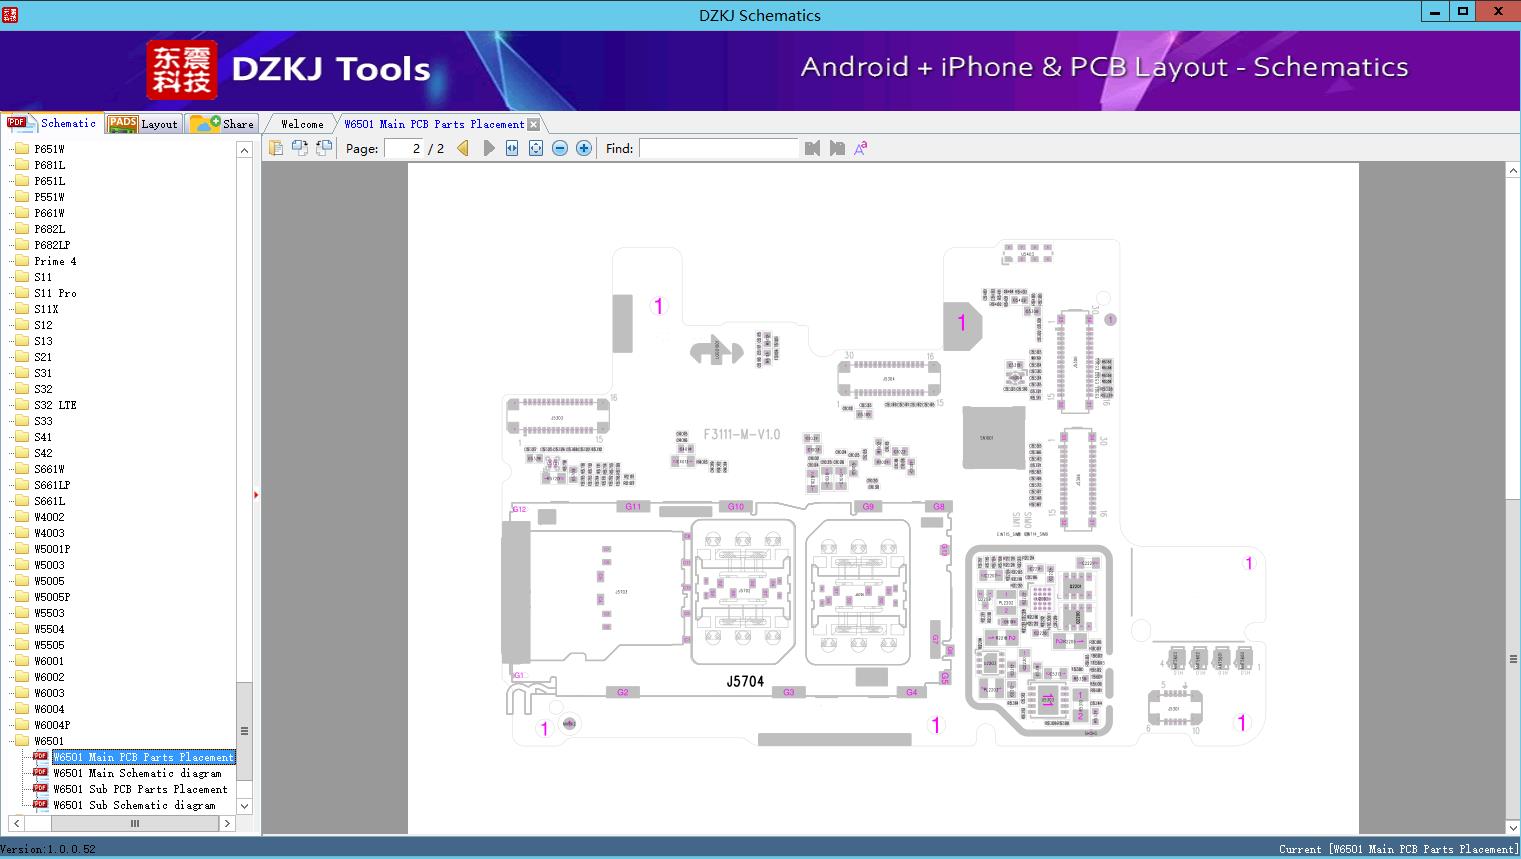
Task: Close the W6501 Main PCB Parts Placement tab
Action: click(535, 123)
